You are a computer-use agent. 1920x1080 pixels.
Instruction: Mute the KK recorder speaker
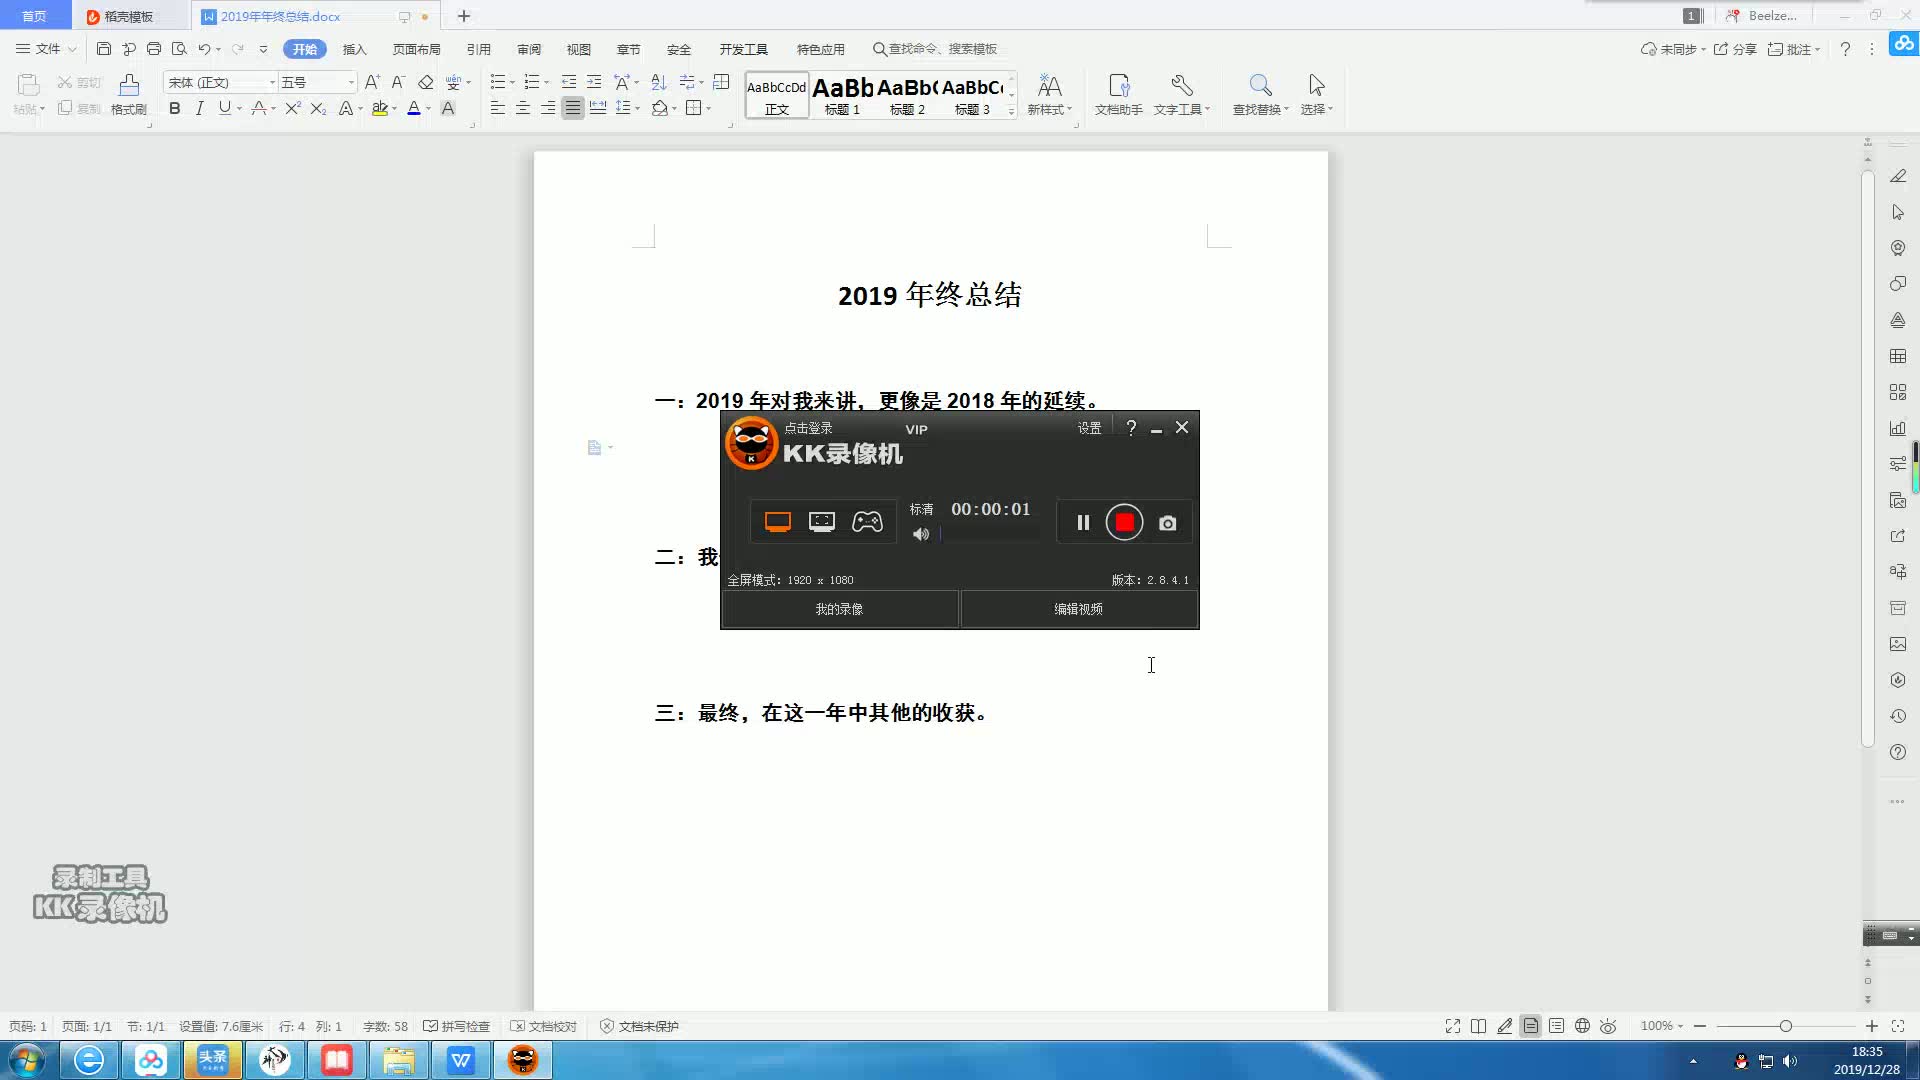921,534
